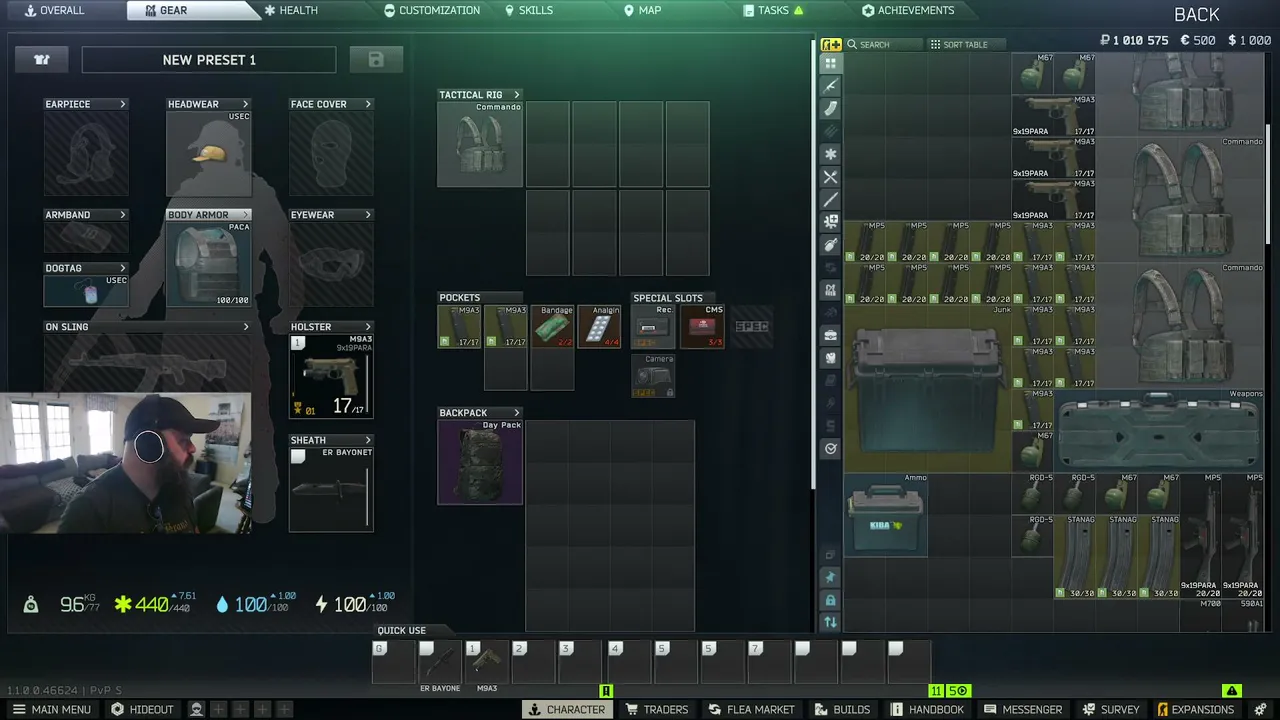Show all items in stash filter sidebar
Screen dimensions: 1280x720
(830, 63)
